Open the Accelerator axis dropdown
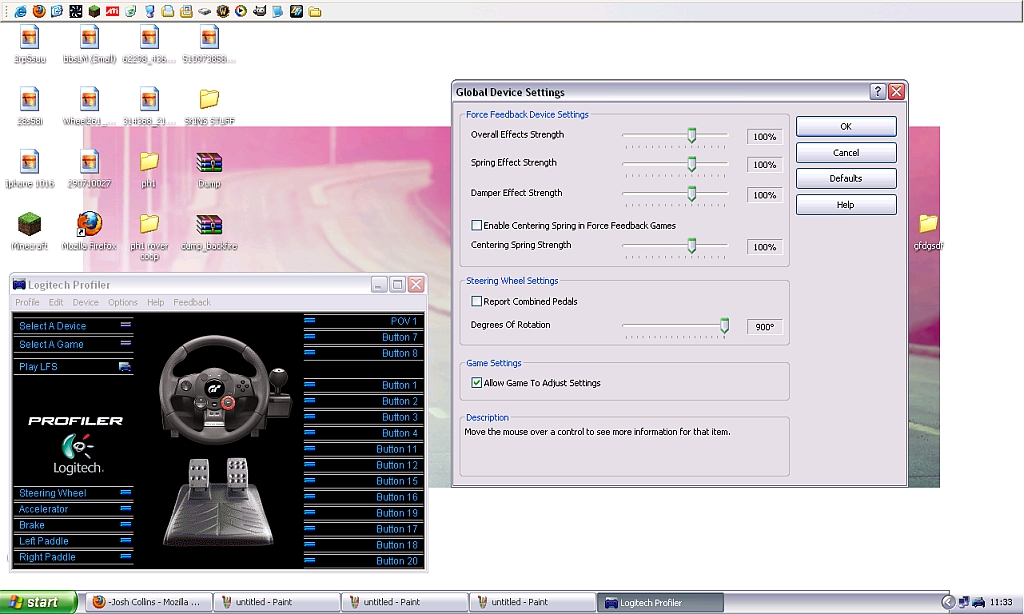This screenshot has width=1024, height=614. 125,509
